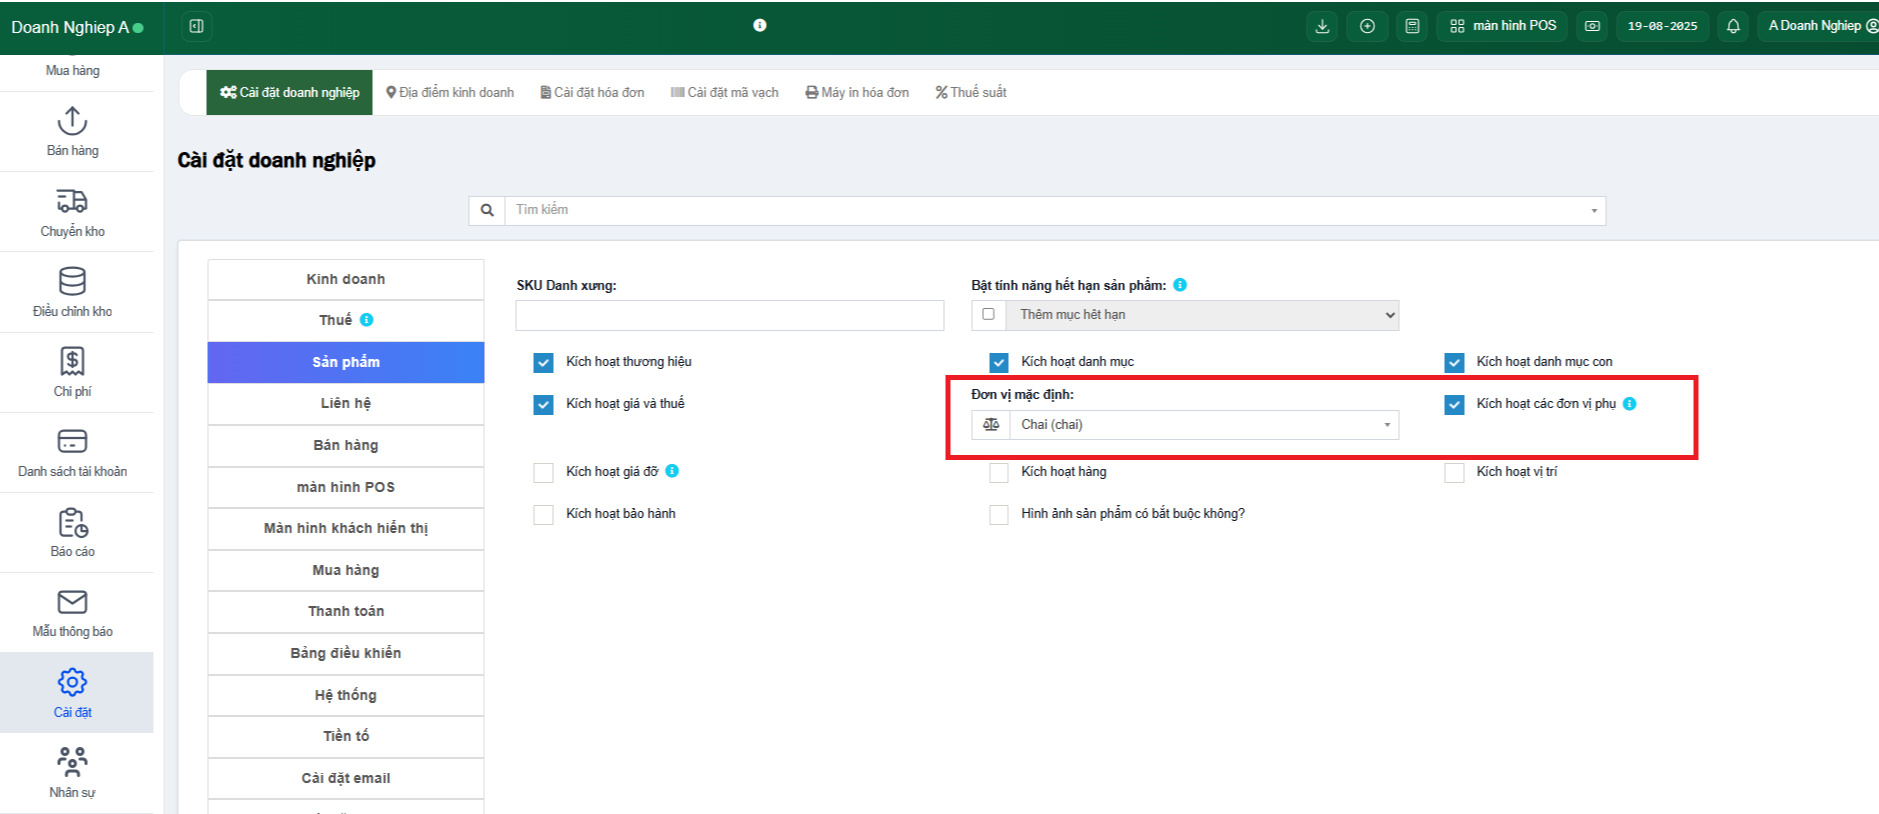The width and height of the screenshot is (1879, 814).
Task: Open Danh sách tài khoản card icon
Action: (72, 441)
